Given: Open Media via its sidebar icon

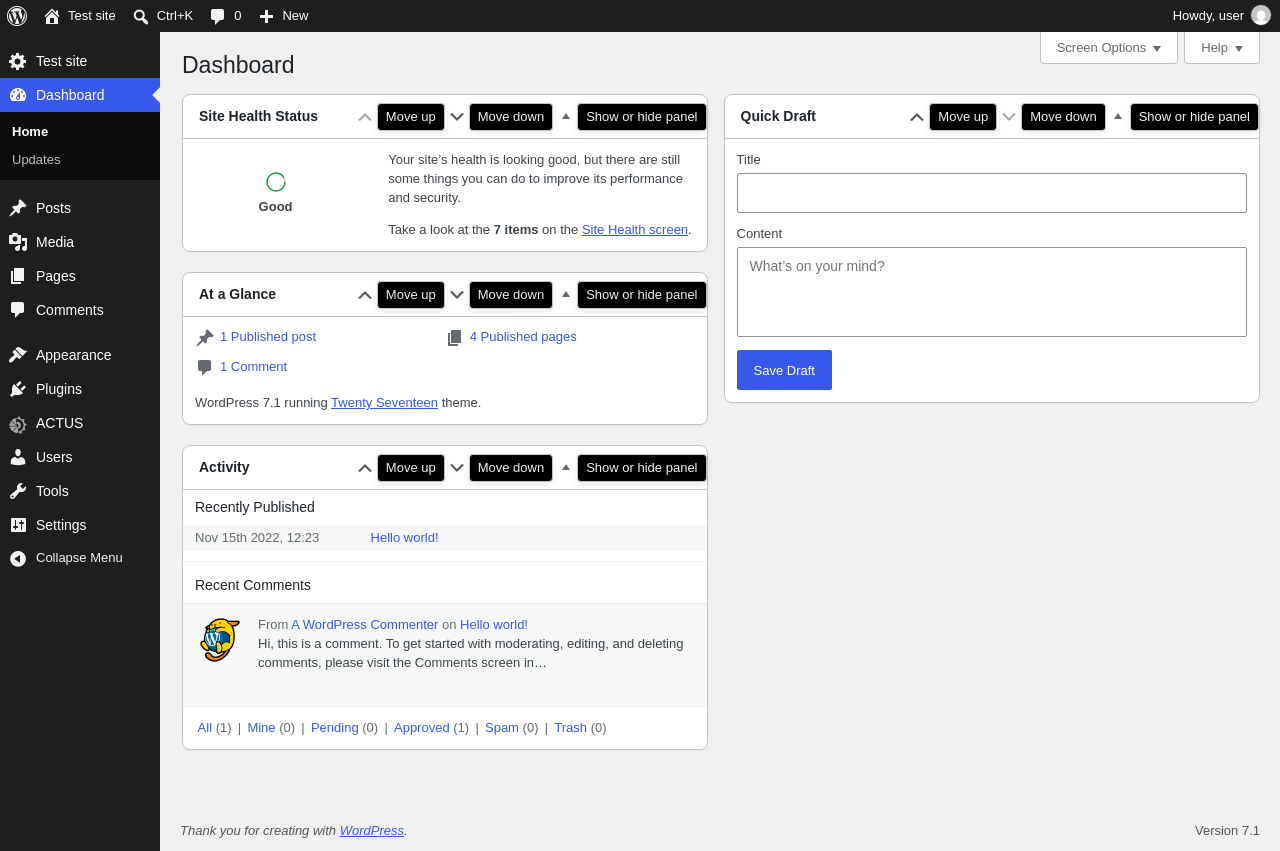Looking at the screenshot, I should (18, 242).
